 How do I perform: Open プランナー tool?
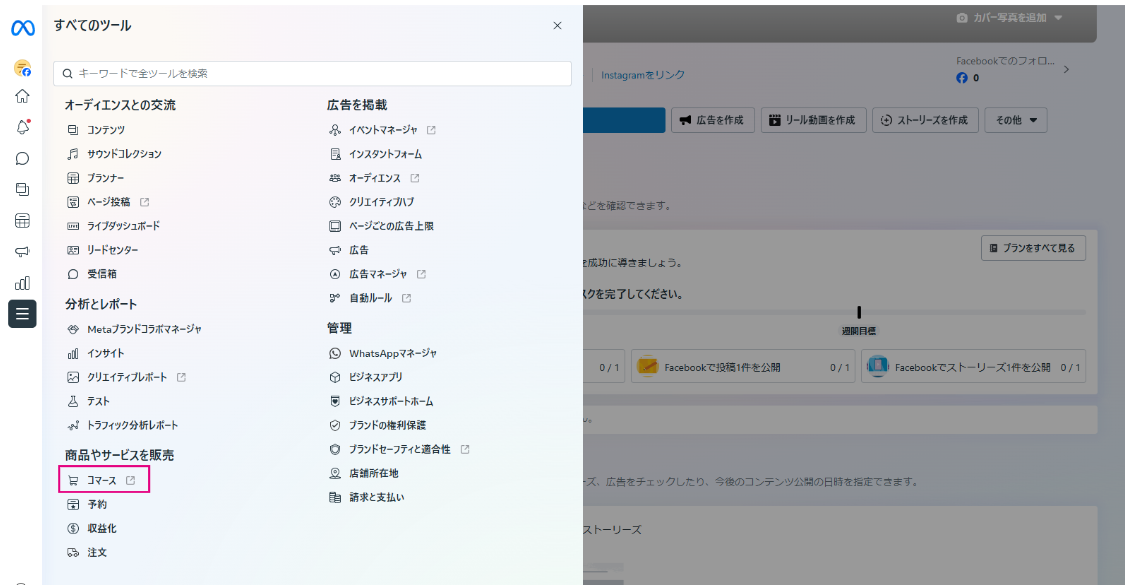pyautogui.click(x=95, y=178)
